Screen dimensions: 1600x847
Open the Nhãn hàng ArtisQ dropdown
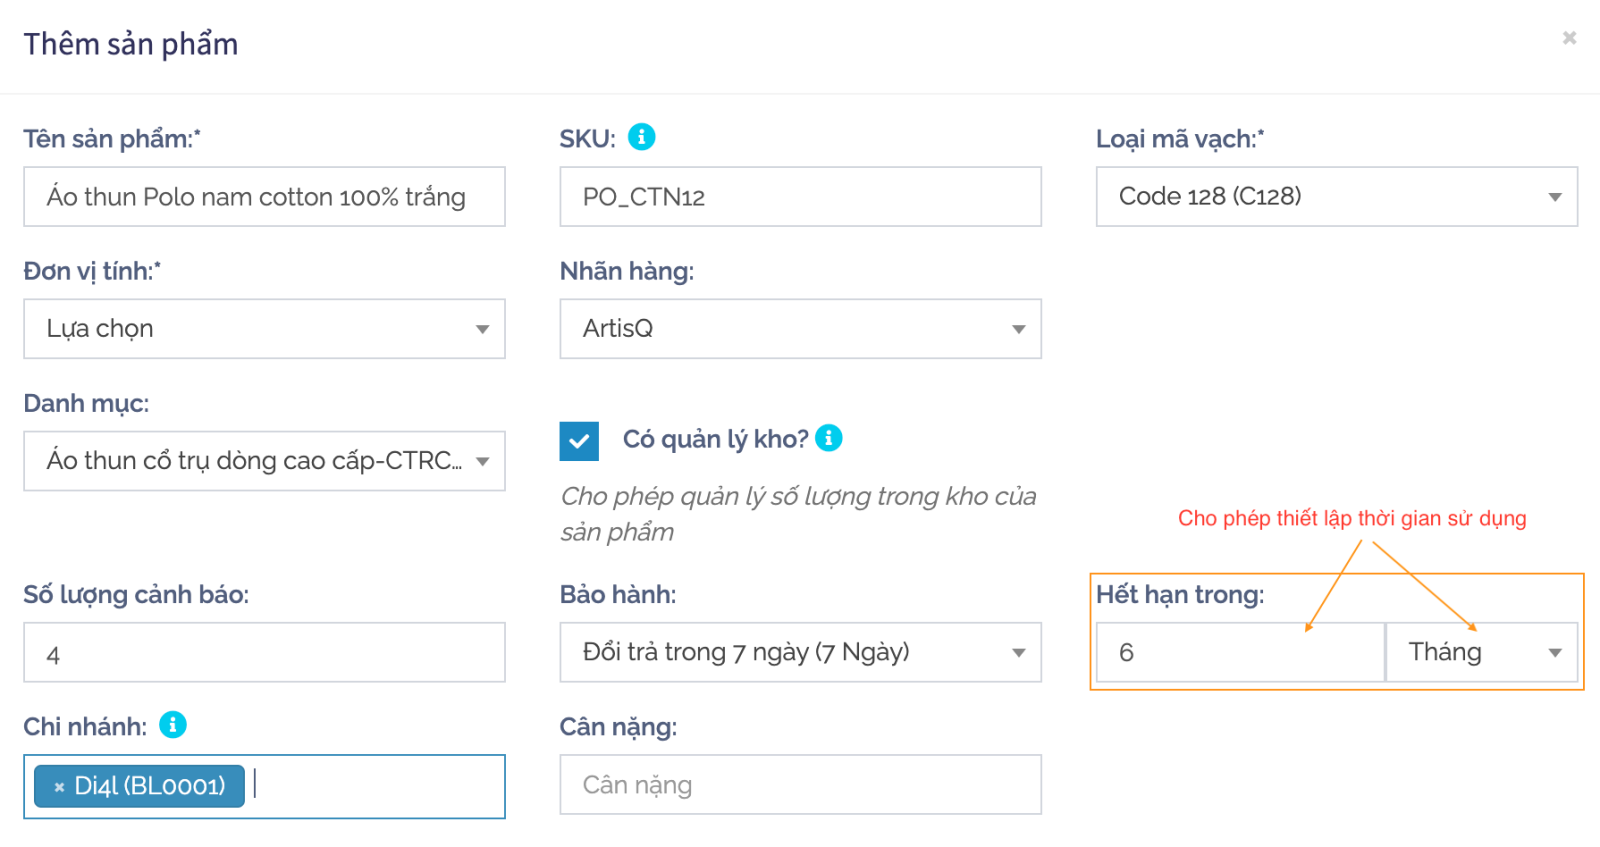point(800,329)
